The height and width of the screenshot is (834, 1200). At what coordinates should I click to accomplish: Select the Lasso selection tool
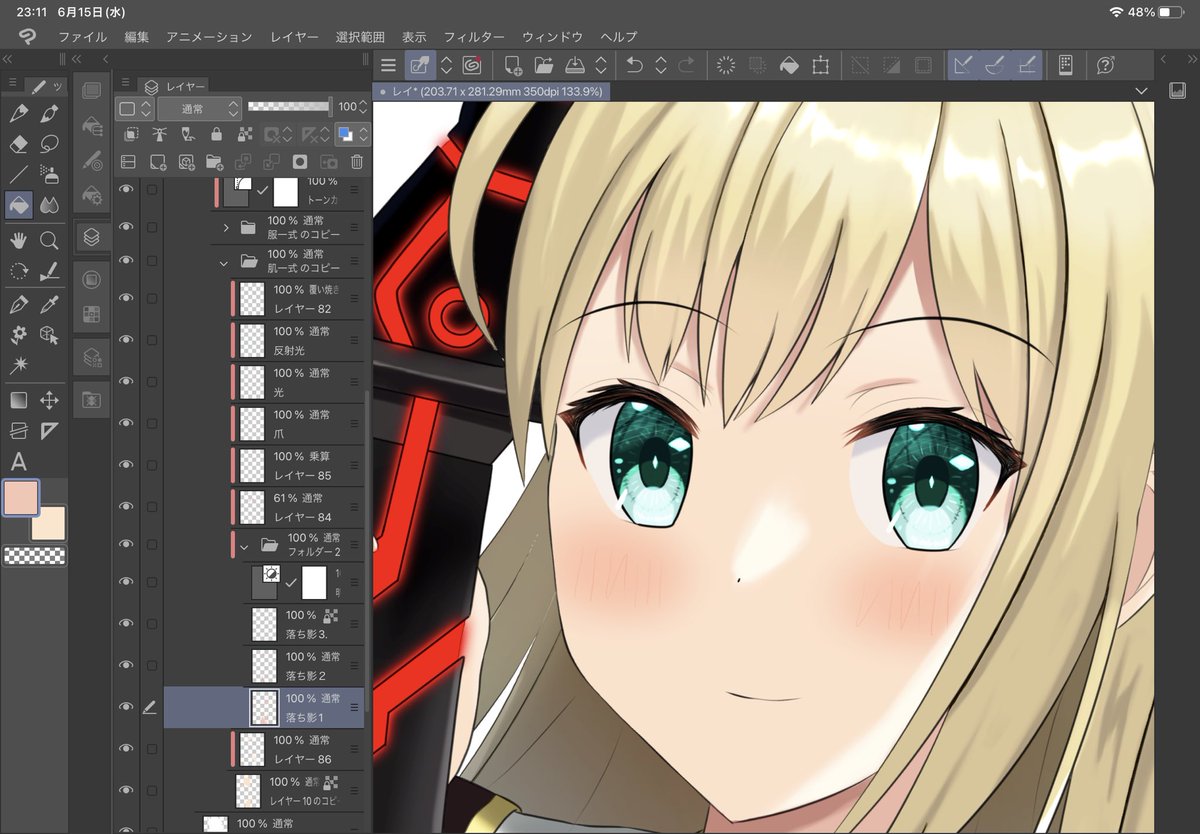pos(49,144)
